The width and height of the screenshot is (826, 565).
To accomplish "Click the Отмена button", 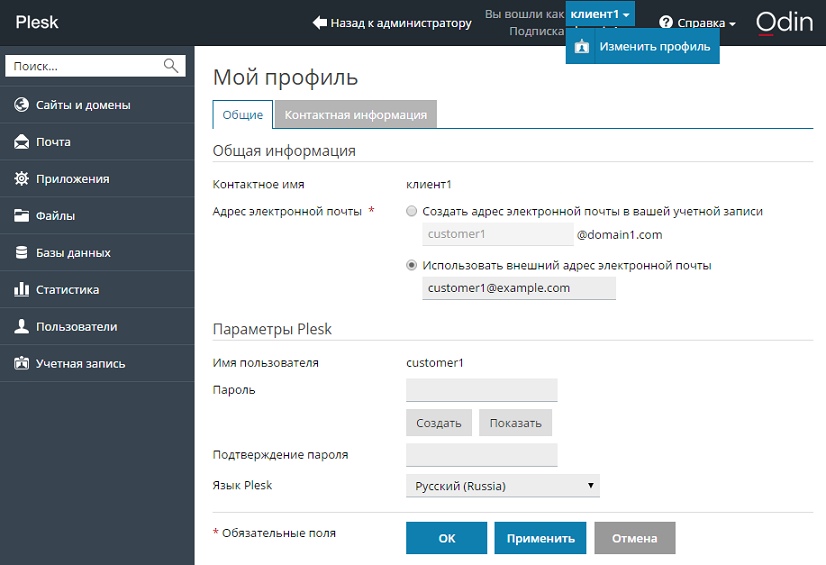I will pyautogui.click(x=634, y=538).
